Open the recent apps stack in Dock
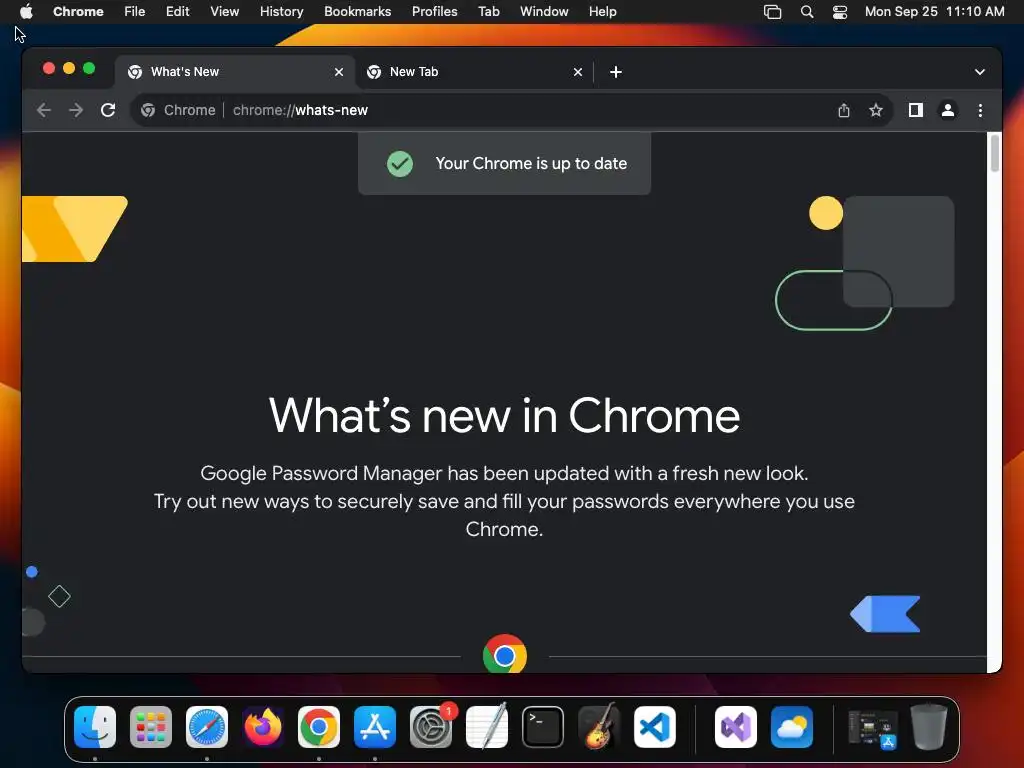The height and width of the screenshot is (768, 1024). tap(872, 727)
